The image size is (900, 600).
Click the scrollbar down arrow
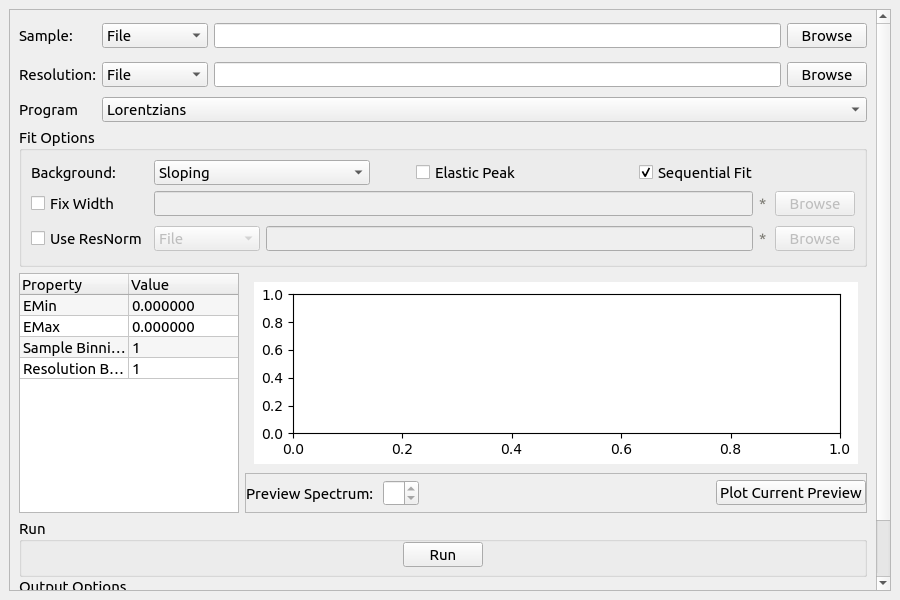click(x=883, y=582)
